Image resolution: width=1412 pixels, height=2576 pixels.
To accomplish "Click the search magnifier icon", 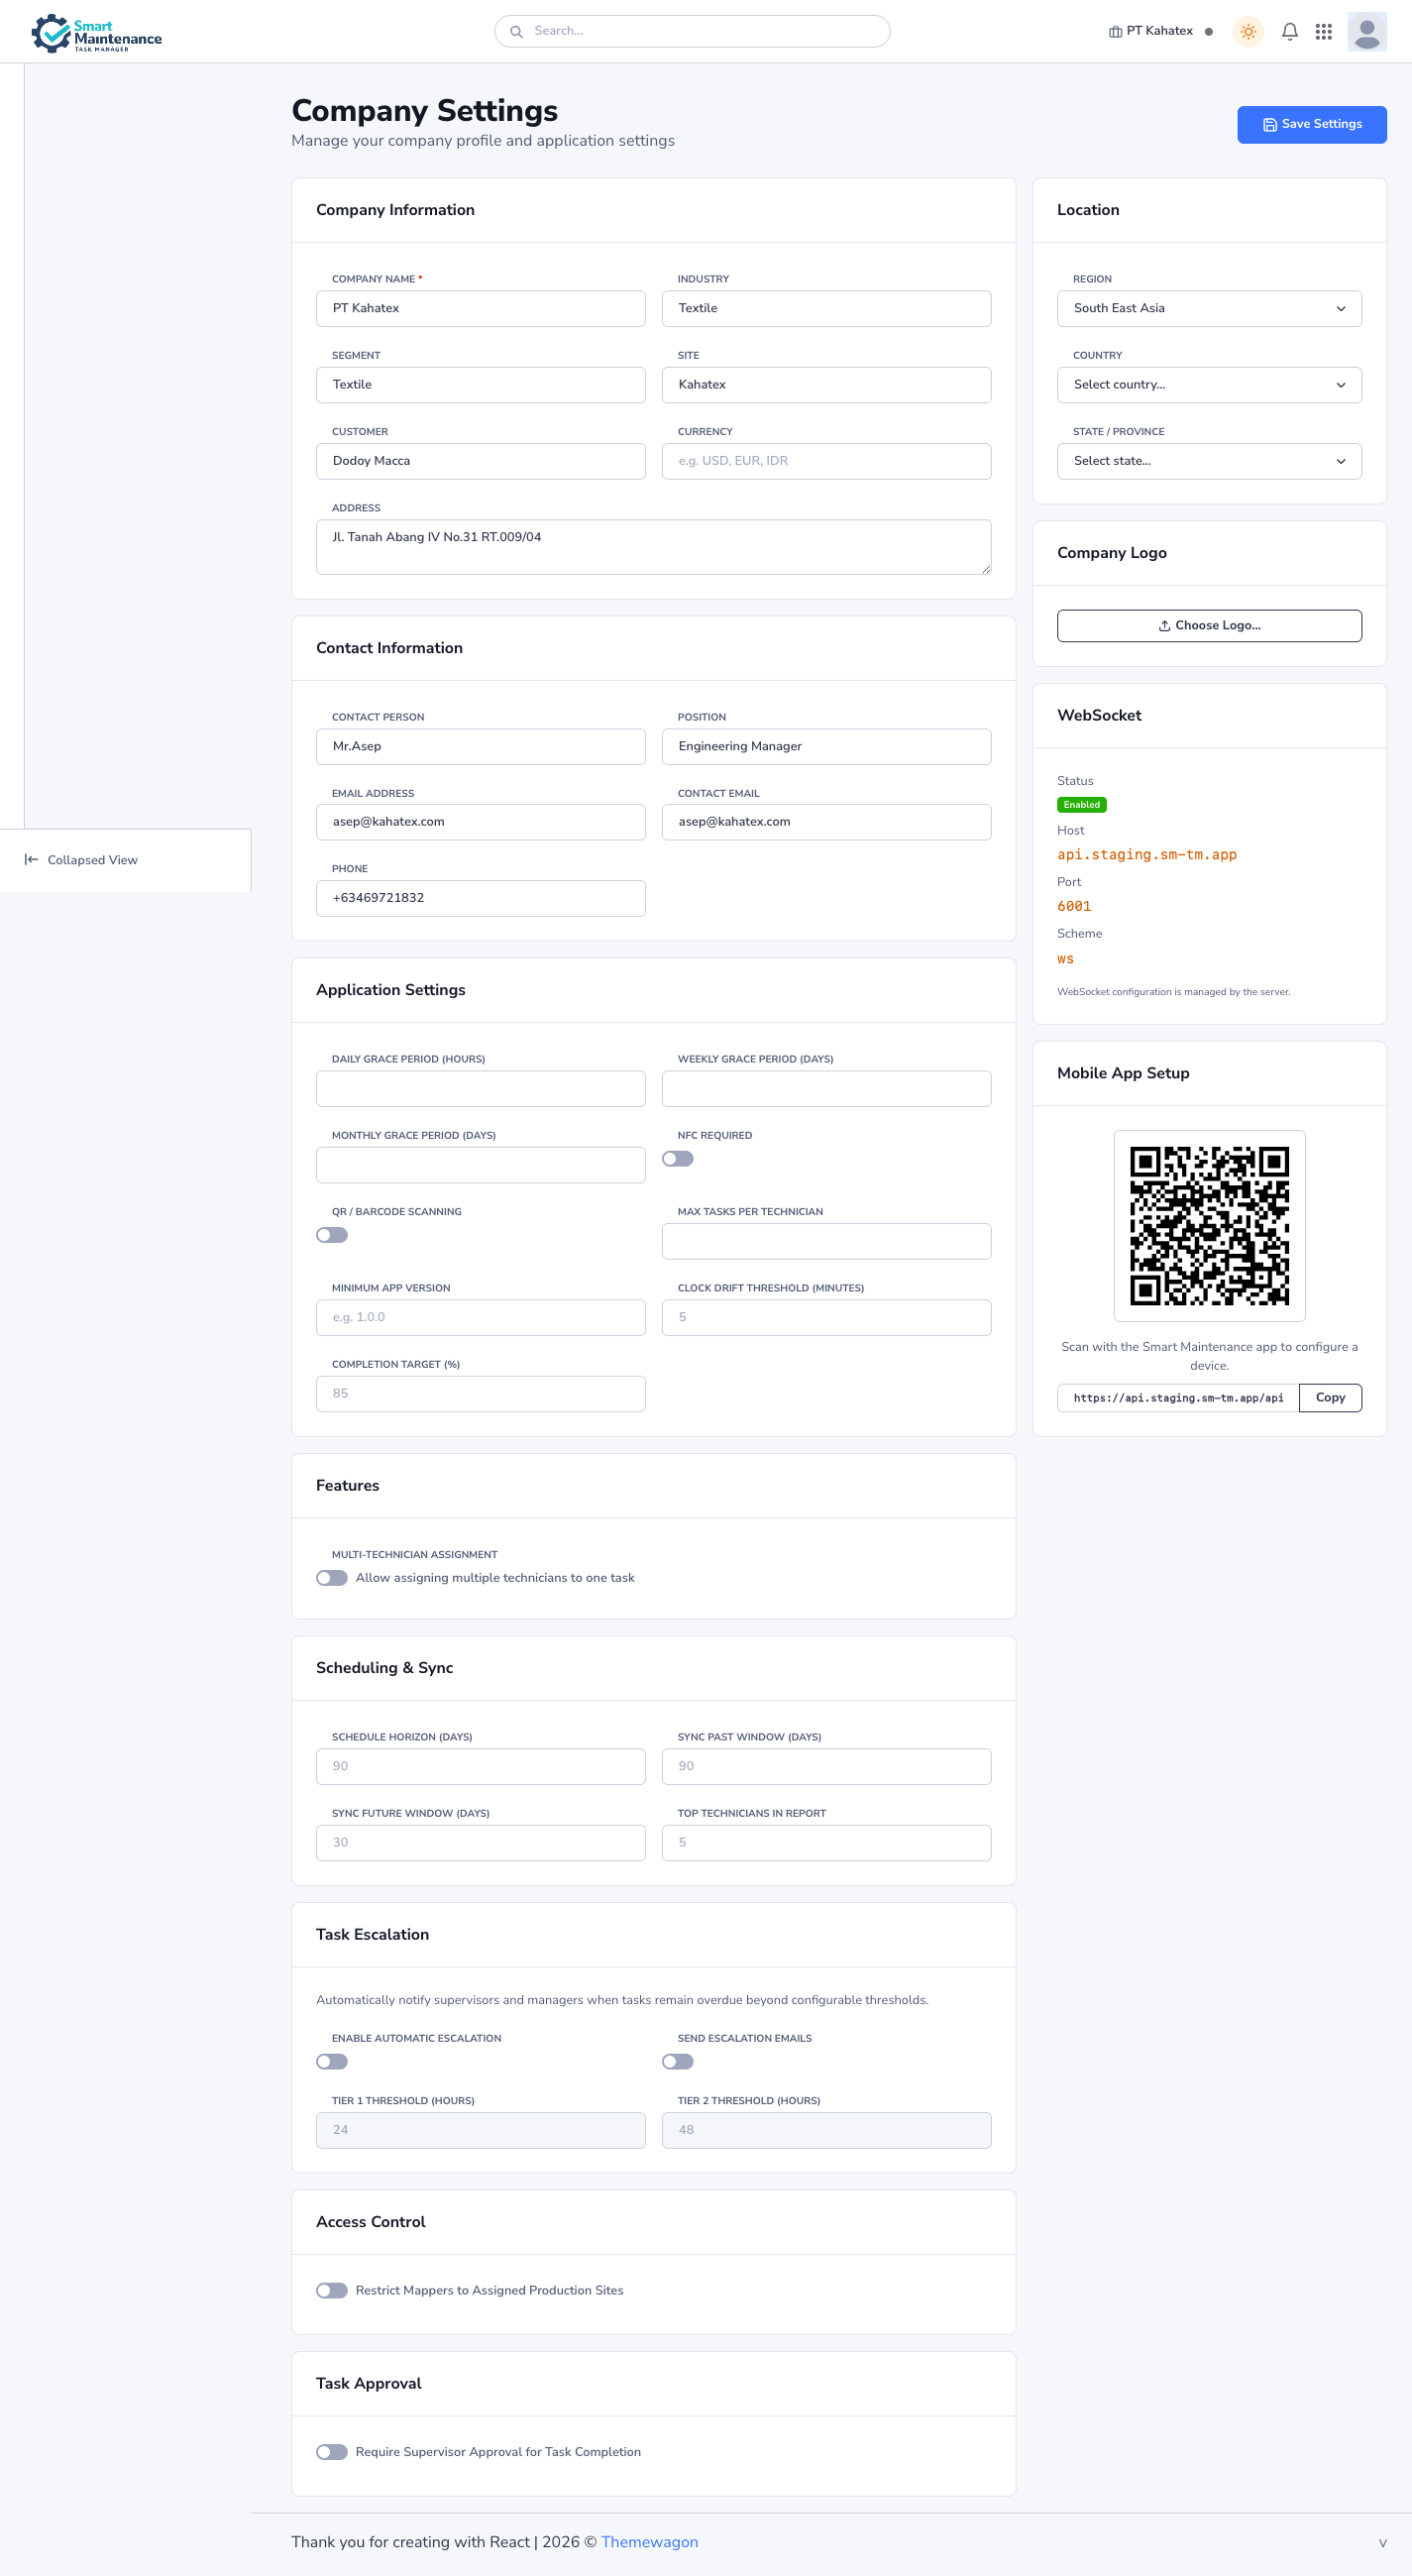I will [x=516, y=32].
